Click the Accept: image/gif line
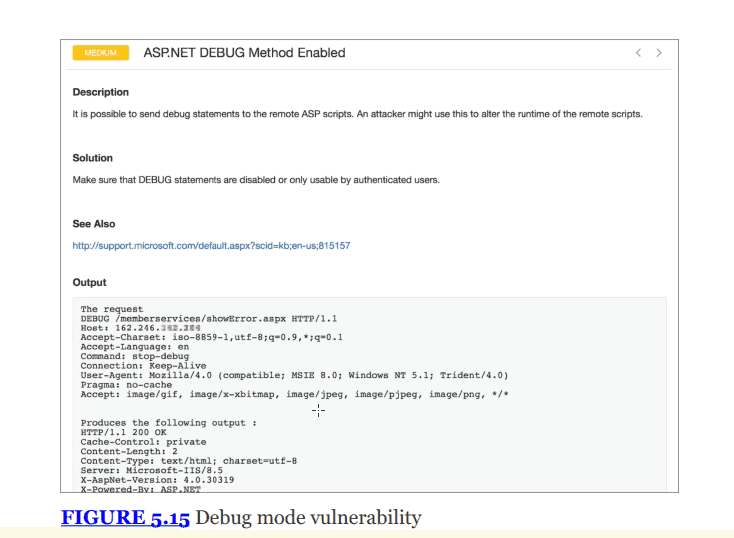 coord(294,394)
